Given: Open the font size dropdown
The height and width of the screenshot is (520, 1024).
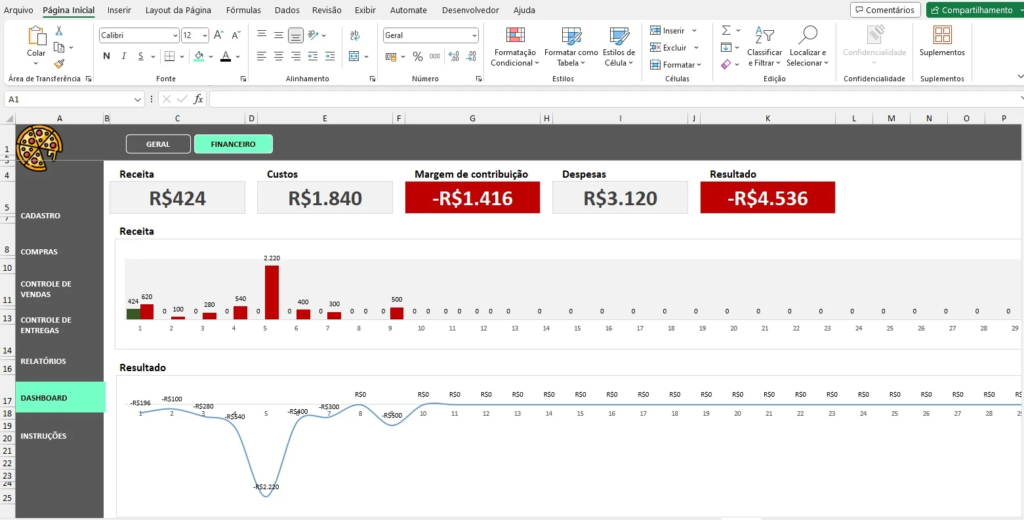Looking at the screenshot, I should click(x=203, y=35).
